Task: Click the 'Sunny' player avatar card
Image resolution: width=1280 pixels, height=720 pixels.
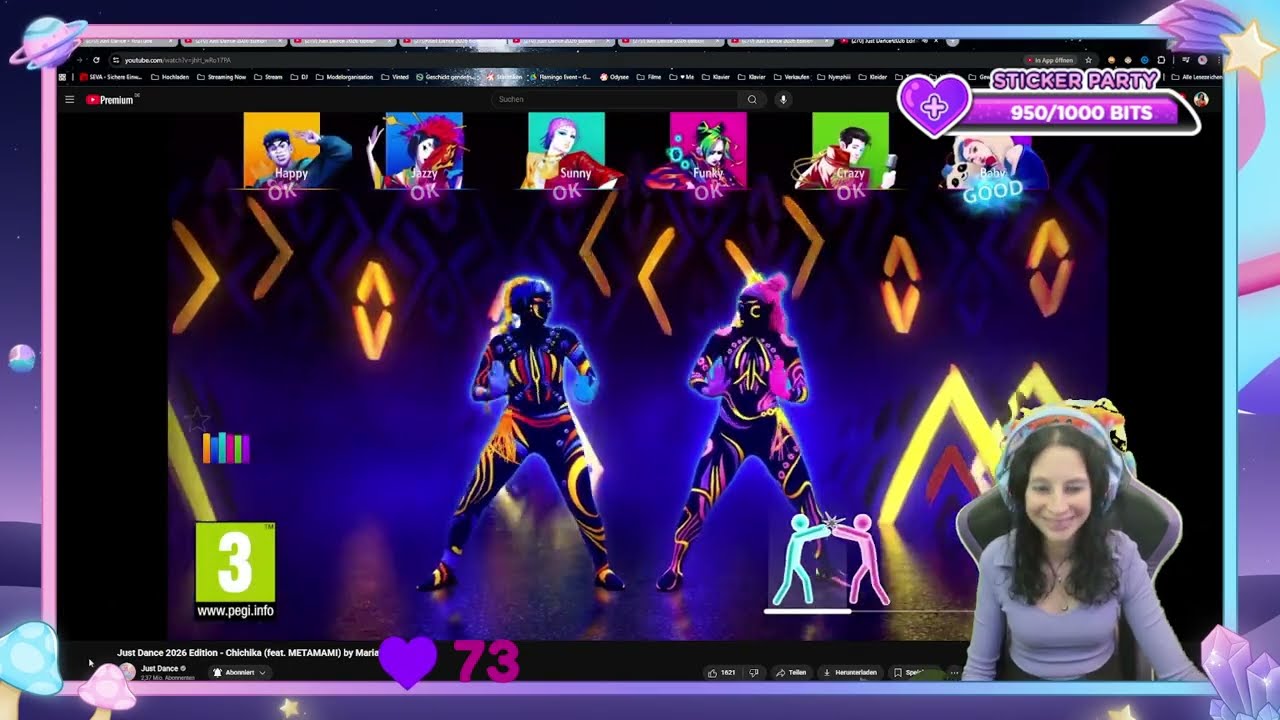Action: click(x=568, y=150)
